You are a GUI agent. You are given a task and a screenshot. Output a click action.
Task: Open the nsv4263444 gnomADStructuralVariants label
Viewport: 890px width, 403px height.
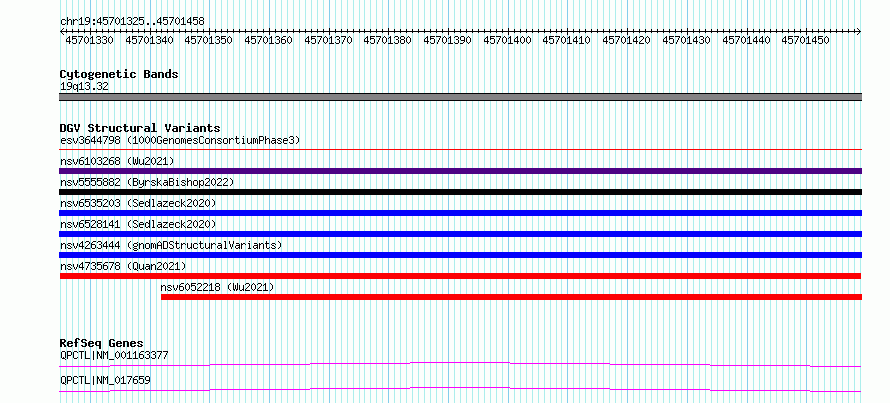pos(171,245)
